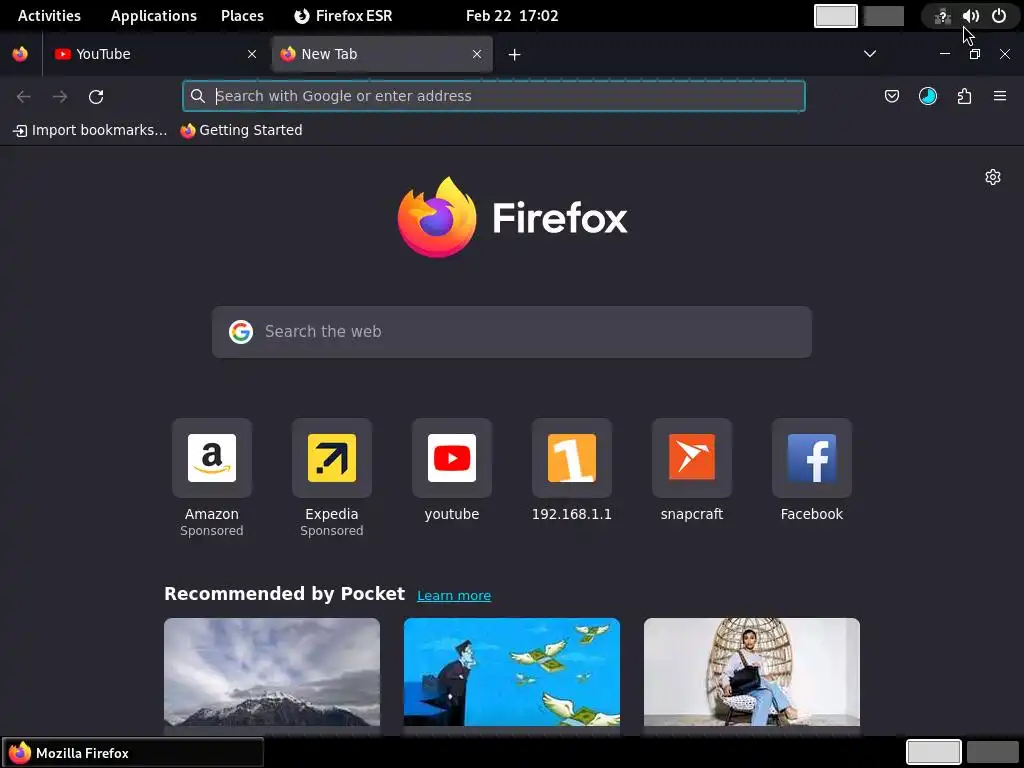Go forward one page

tap(60, 97)
